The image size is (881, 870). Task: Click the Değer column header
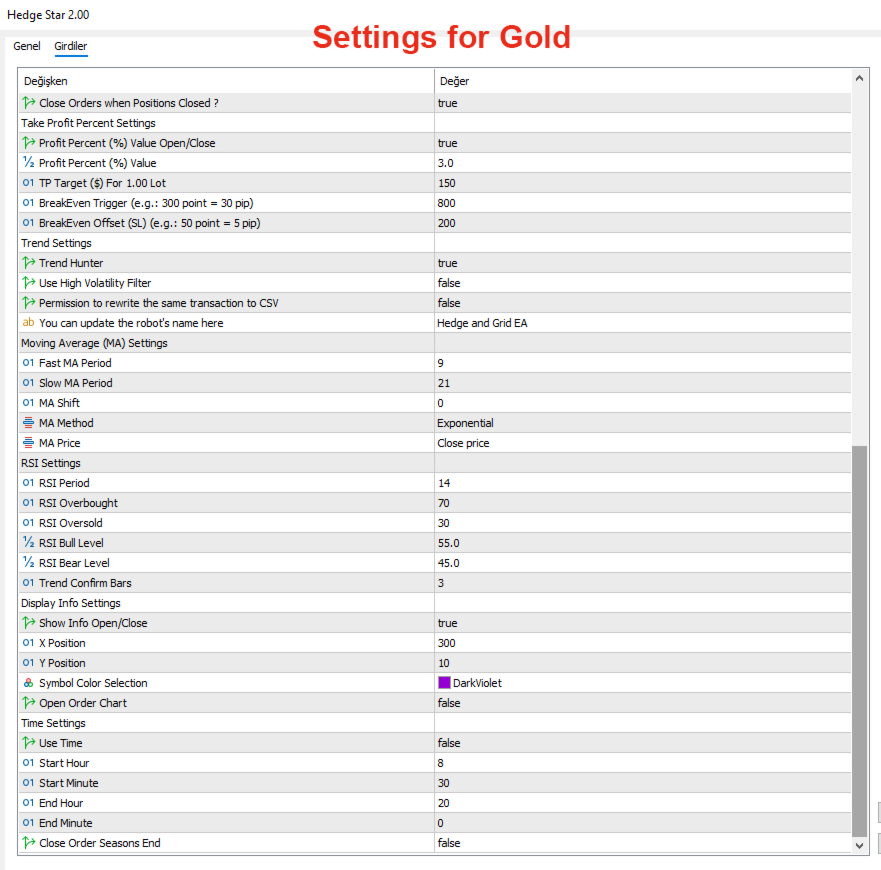[455, 81]
